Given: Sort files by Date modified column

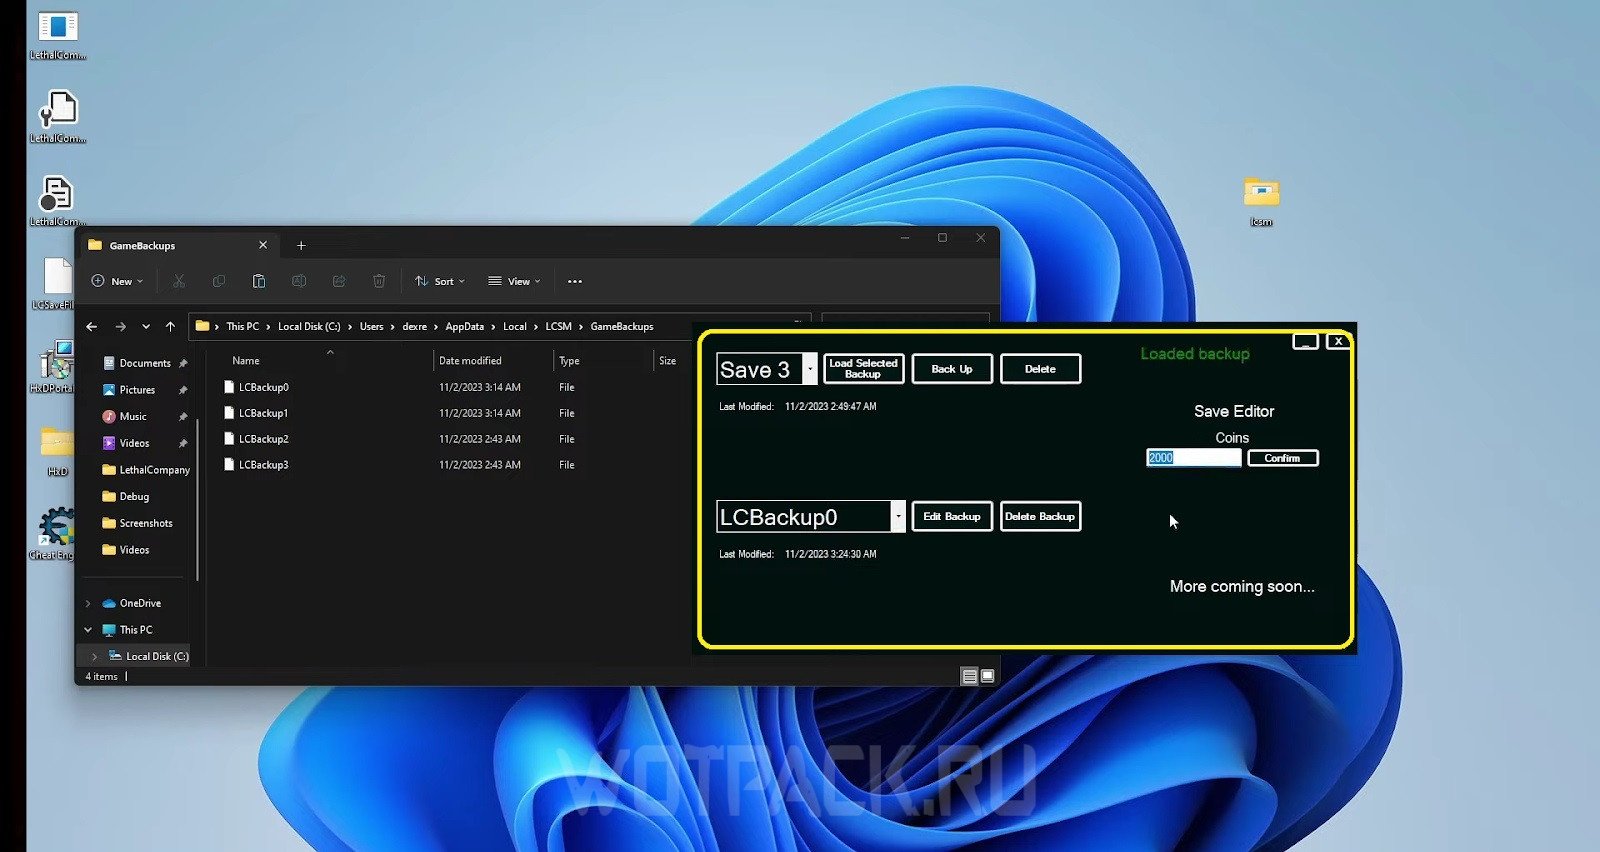Looking at the screenshot, I should [x=470, y=361].
